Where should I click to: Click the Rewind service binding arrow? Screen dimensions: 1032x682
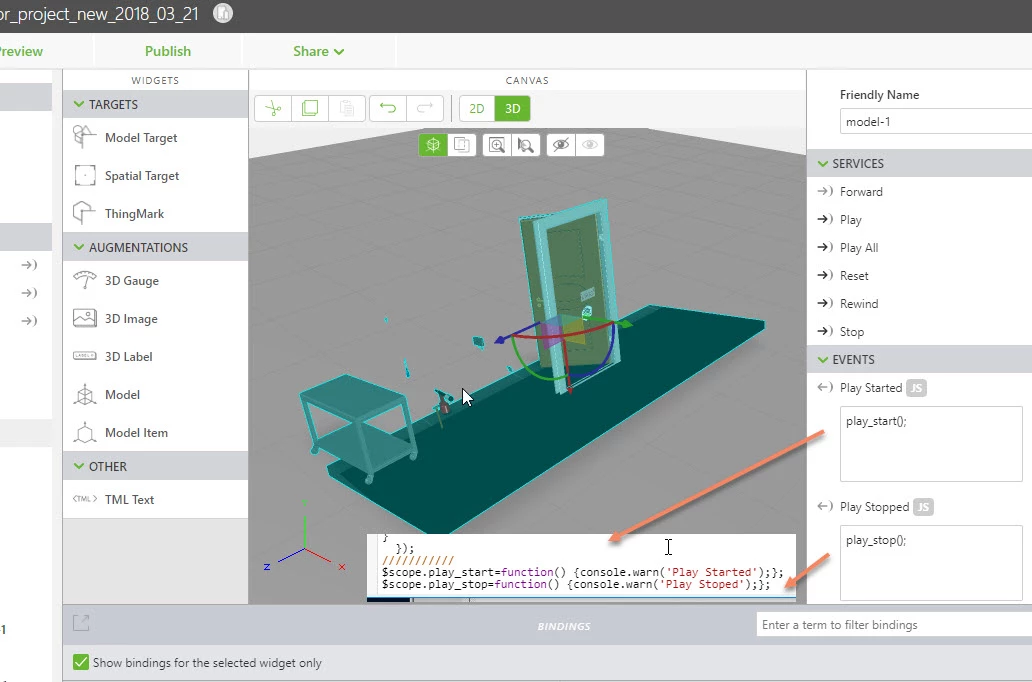coord(825,303)
